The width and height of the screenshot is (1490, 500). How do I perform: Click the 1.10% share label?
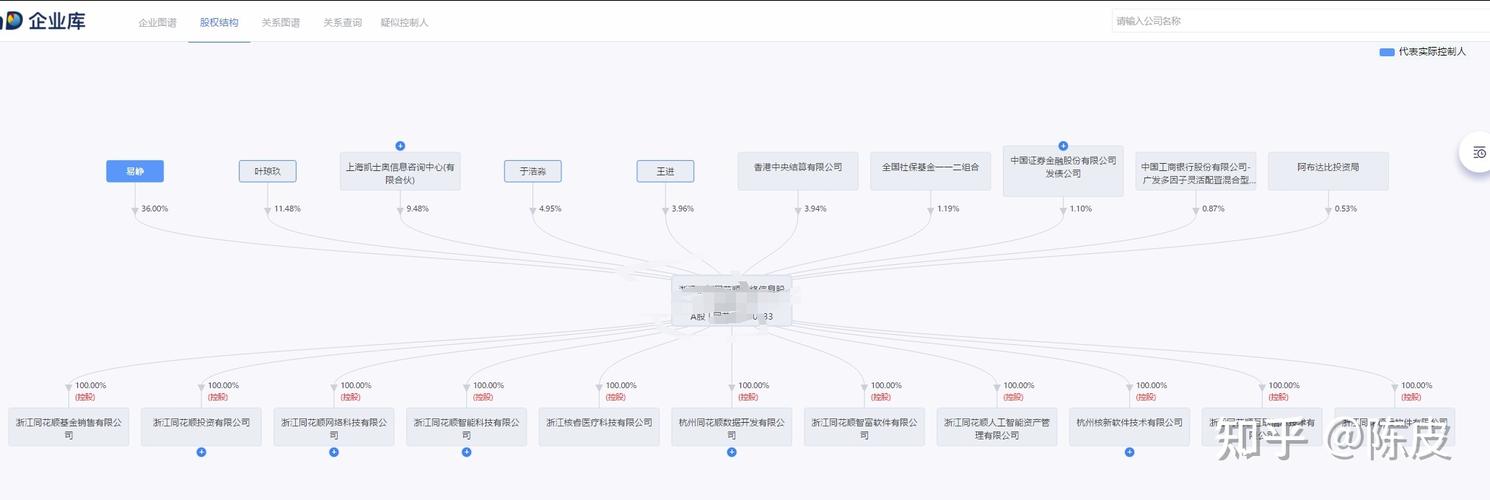[x=1081, y=209]
